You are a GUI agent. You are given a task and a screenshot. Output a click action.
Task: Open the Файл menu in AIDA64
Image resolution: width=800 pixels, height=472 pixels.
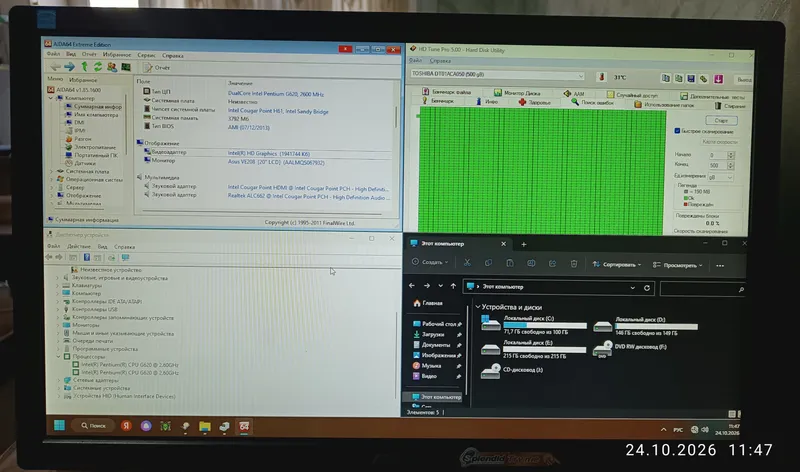click(54, 54)
